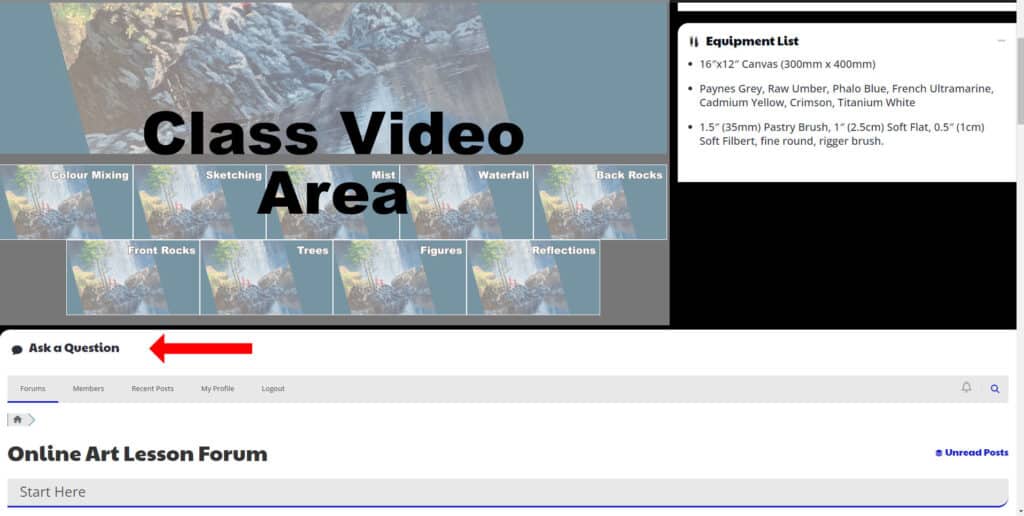Select the Waterfall video thumbnail
Viewport: 1024px width, 516px height.
(x=466, y=202)
